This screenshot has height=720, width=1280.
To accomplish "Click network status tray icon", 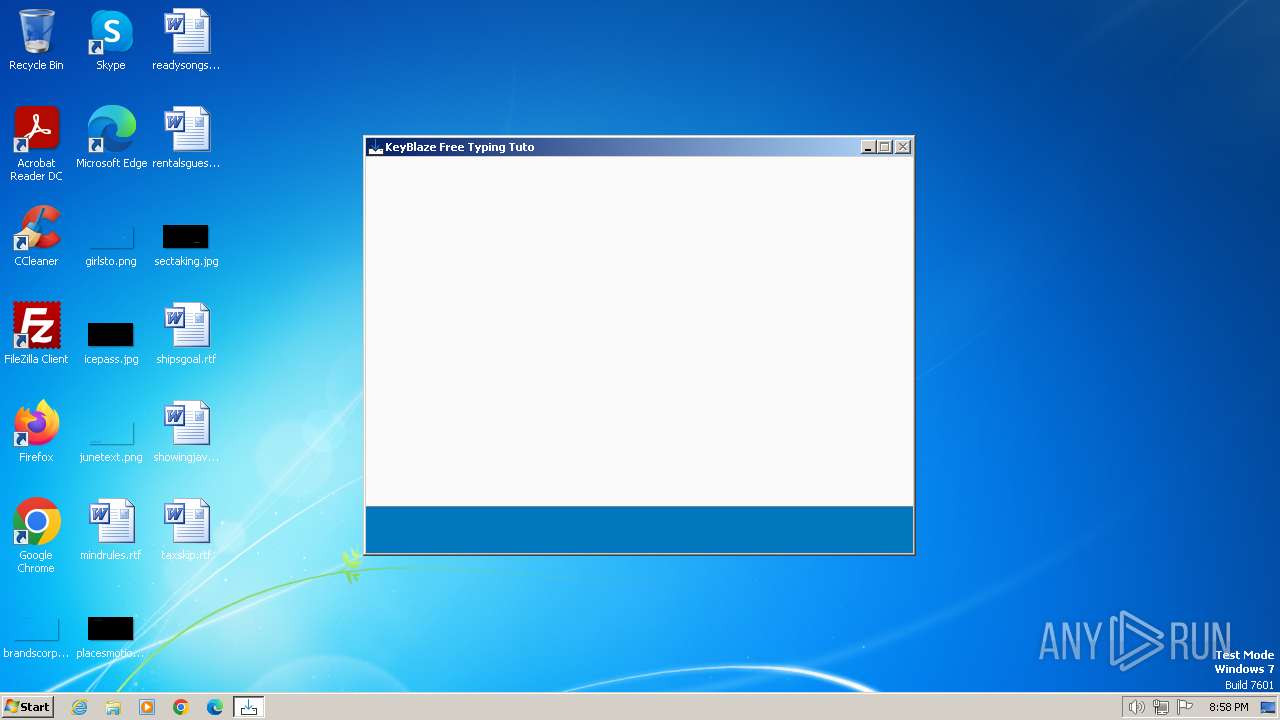I will tap(1161, 707).
